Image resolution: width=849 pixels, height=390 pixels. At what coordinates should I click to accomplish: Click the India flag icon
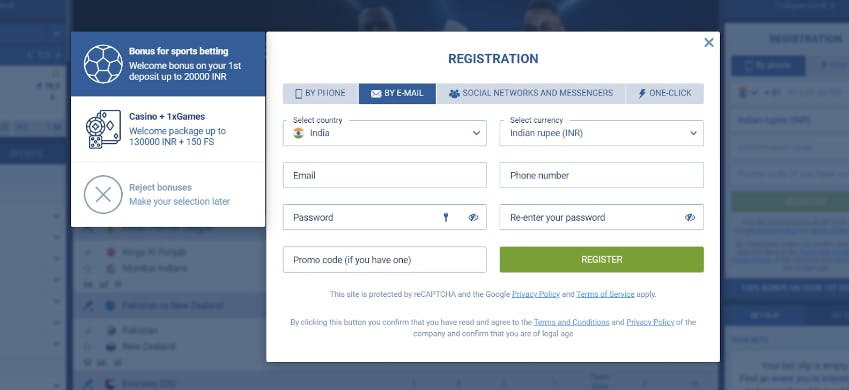(298, 133)
